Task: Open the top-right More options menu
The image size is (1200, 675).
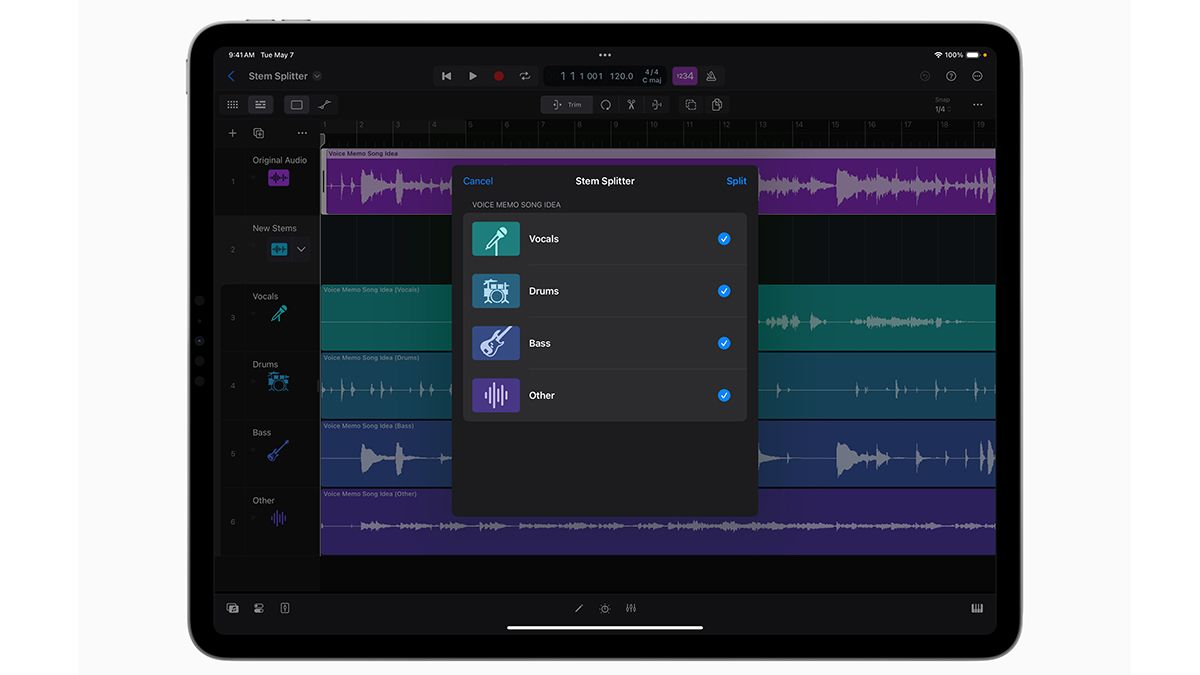Action: (977, 76)
